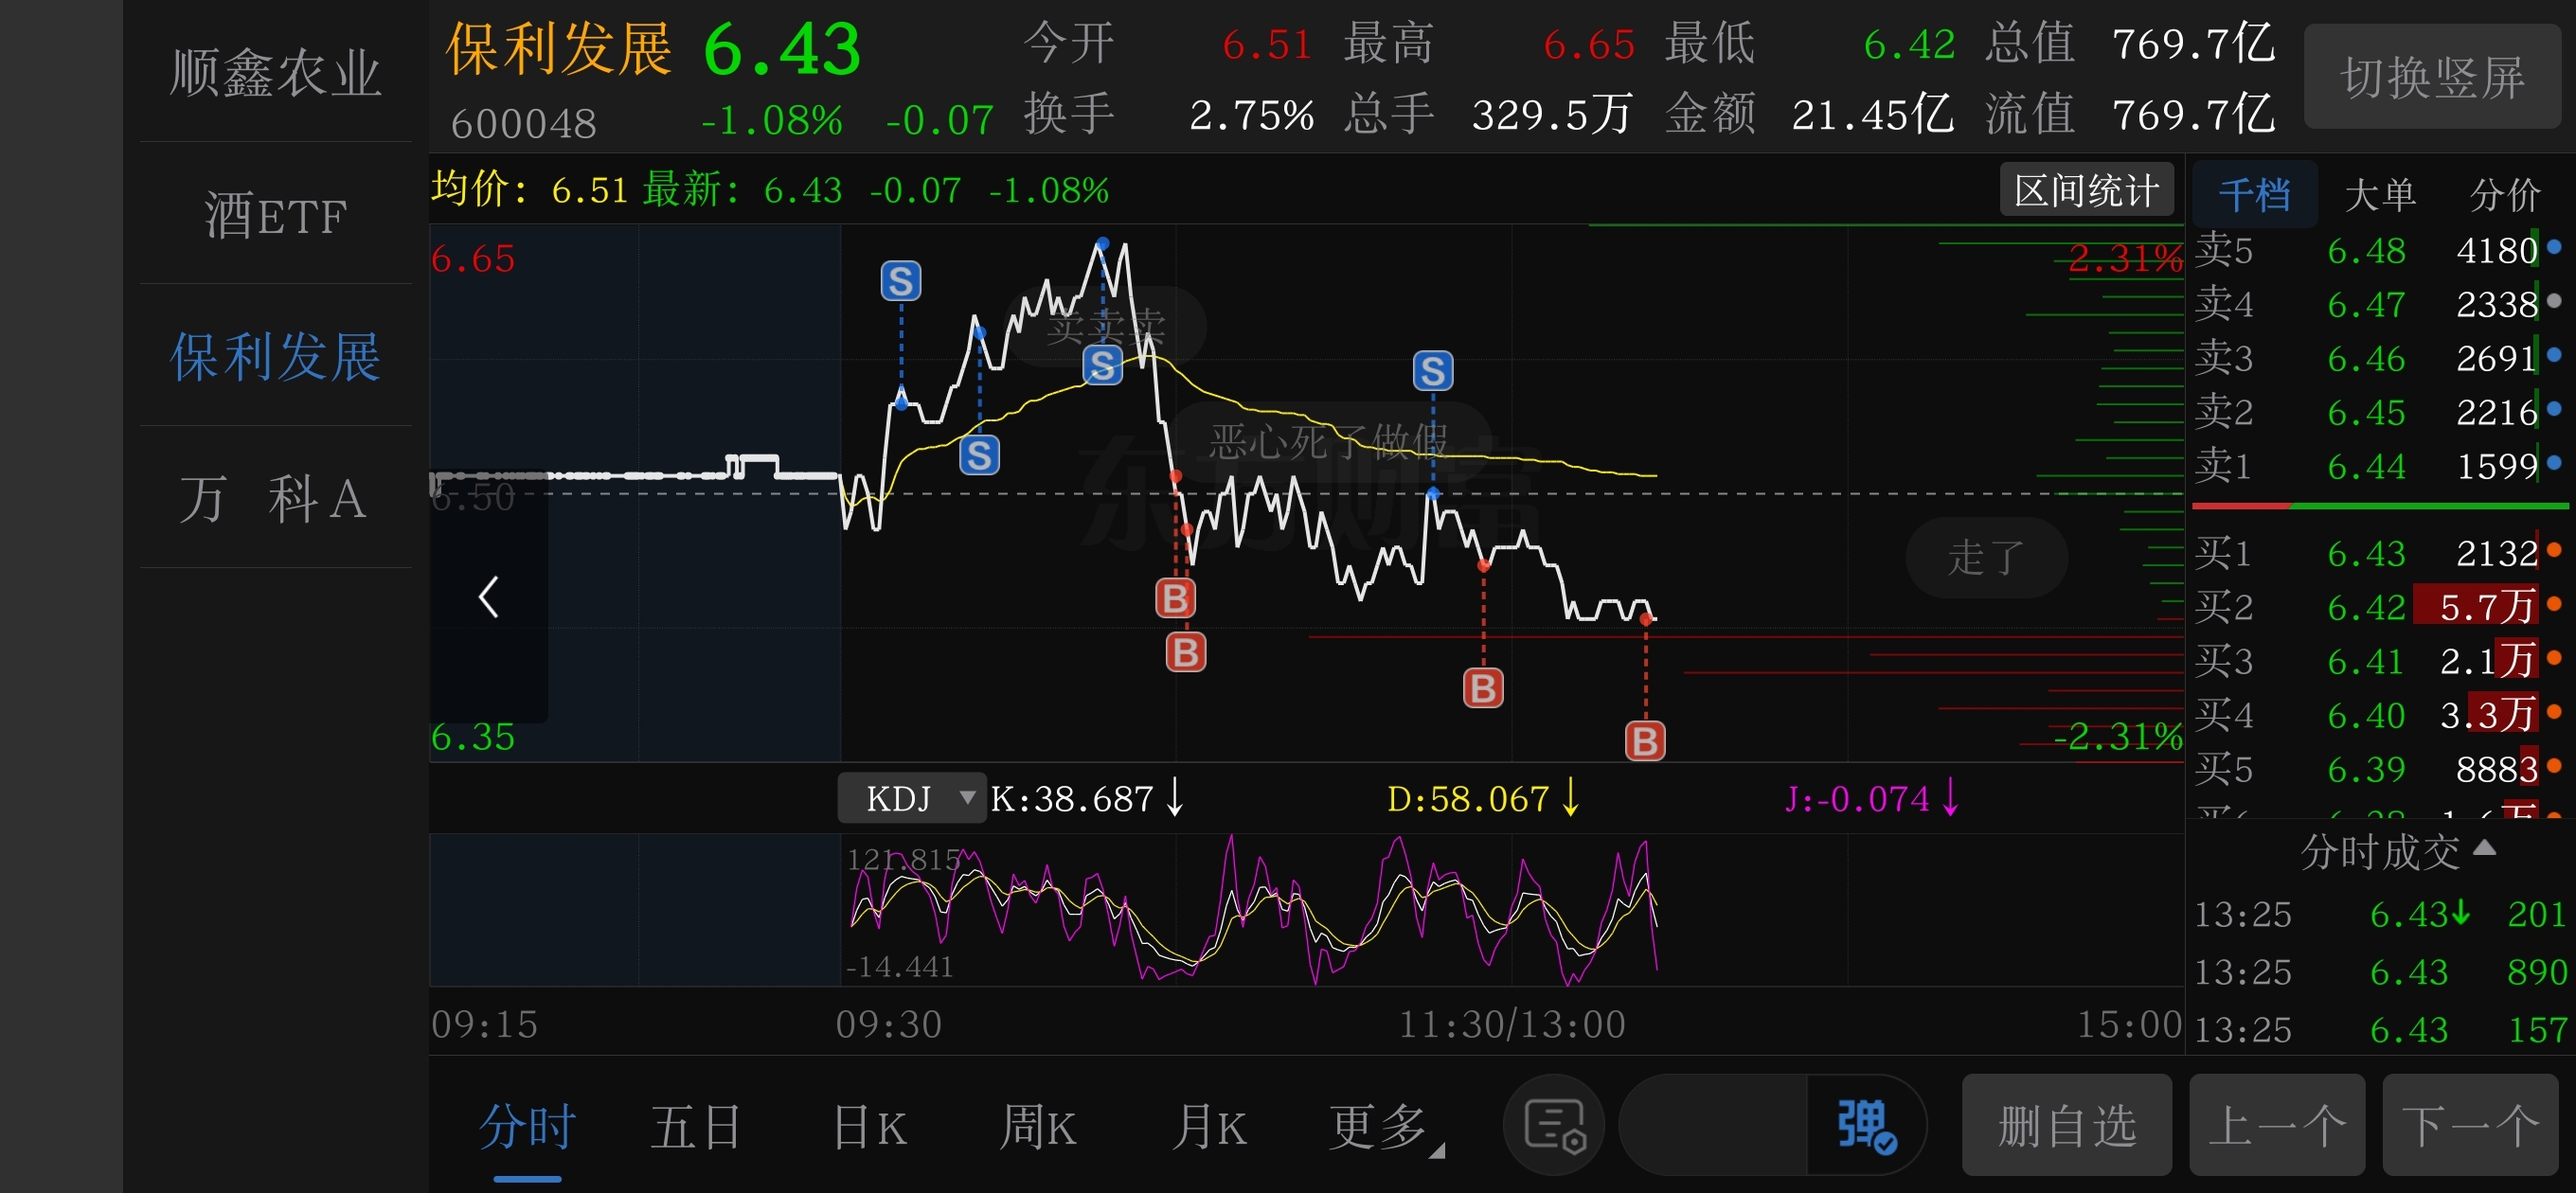
Task: Open 区间统计 range statistics
Action: (2085, 190)
